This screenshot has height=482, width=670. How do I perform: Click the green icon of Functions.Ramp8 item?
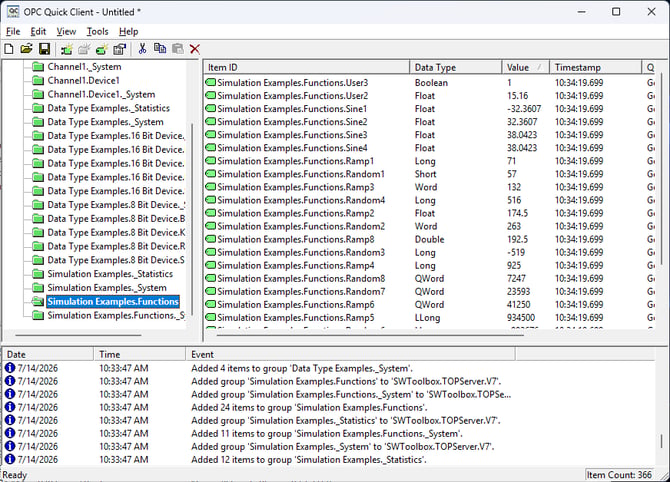pyautogui.click(x=211, y=239)
